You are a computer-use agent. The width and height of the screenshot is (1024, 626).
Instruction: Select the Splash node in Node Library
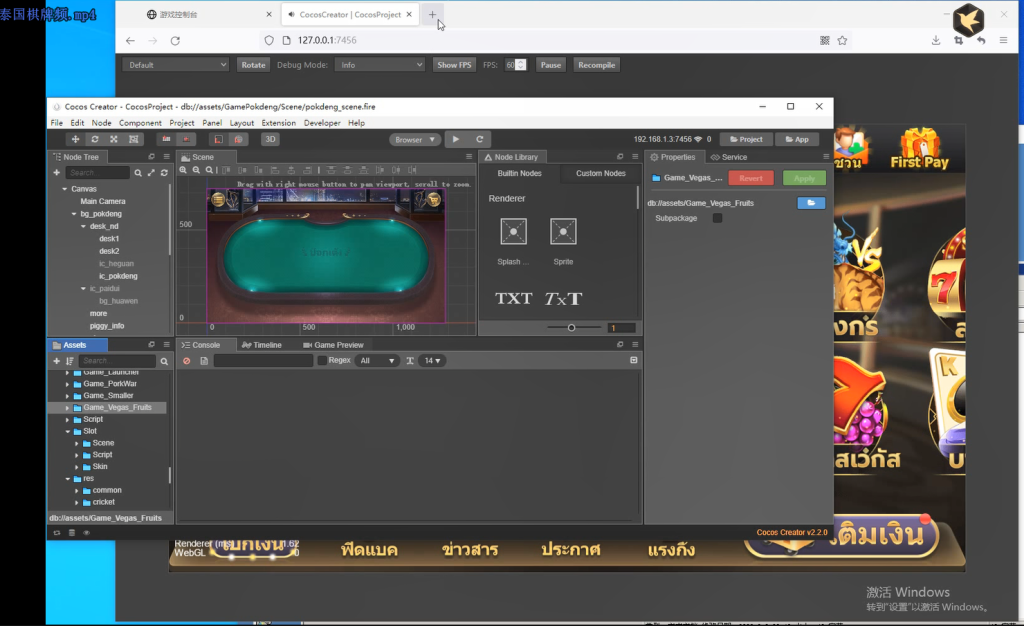pyautogui.click(x=513, y=232)
